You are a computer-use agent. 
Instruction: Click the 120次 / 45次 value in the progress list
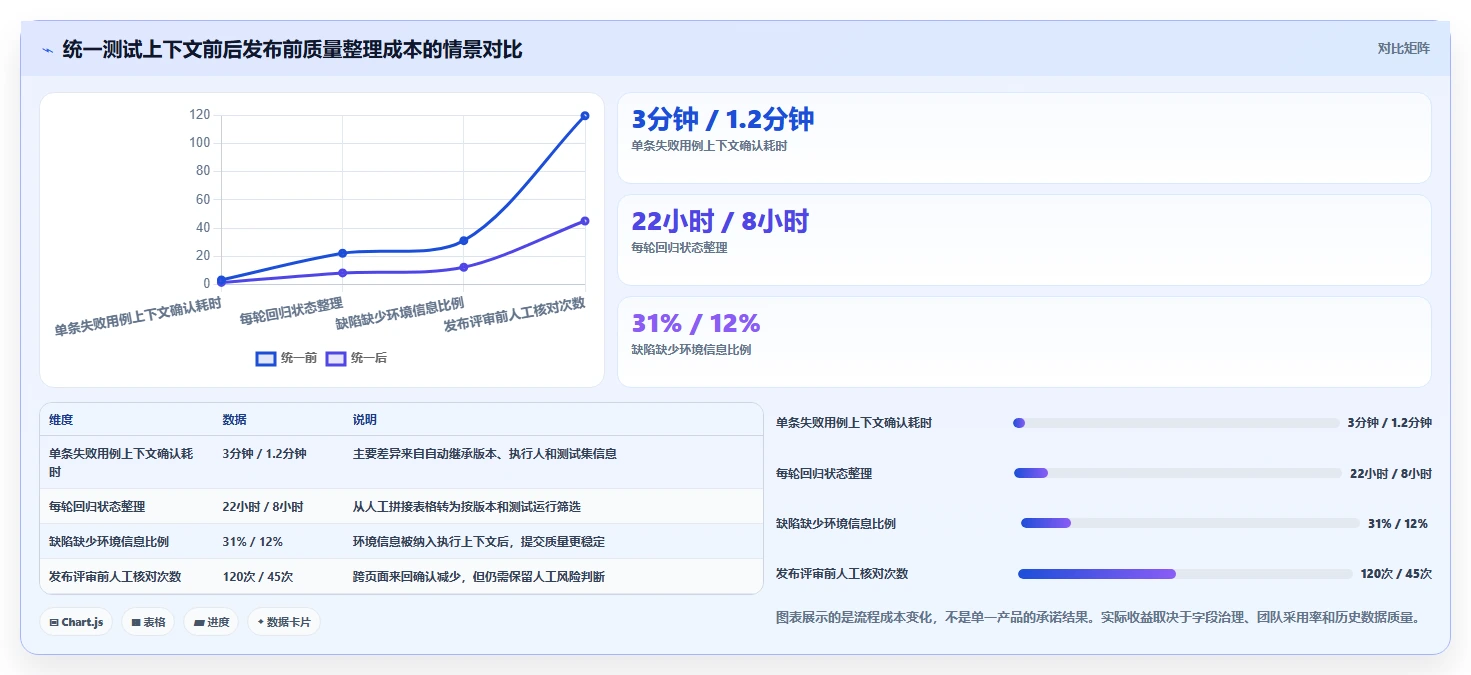coord(1396,574)
